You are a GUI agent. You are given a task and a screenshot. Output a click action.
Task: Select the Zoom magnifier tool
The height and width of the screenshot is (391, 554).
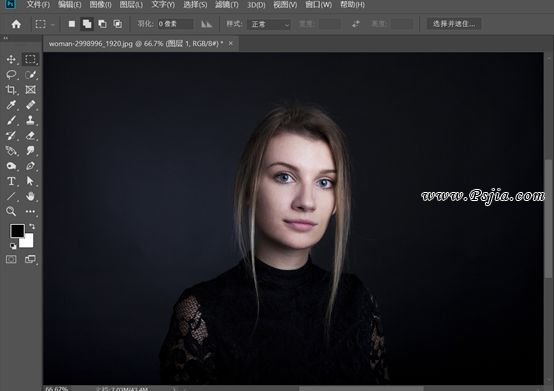(x=11, y=211)
